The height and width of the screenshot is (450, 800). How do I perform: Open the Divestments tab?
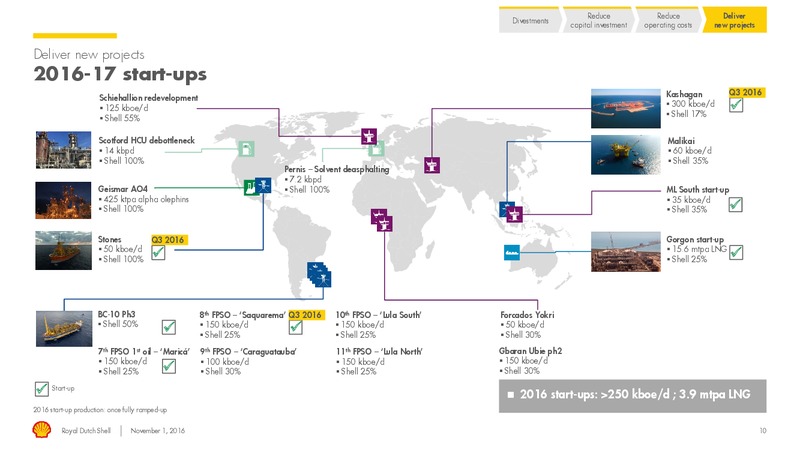pyautogui.click(x=530, y=20)
